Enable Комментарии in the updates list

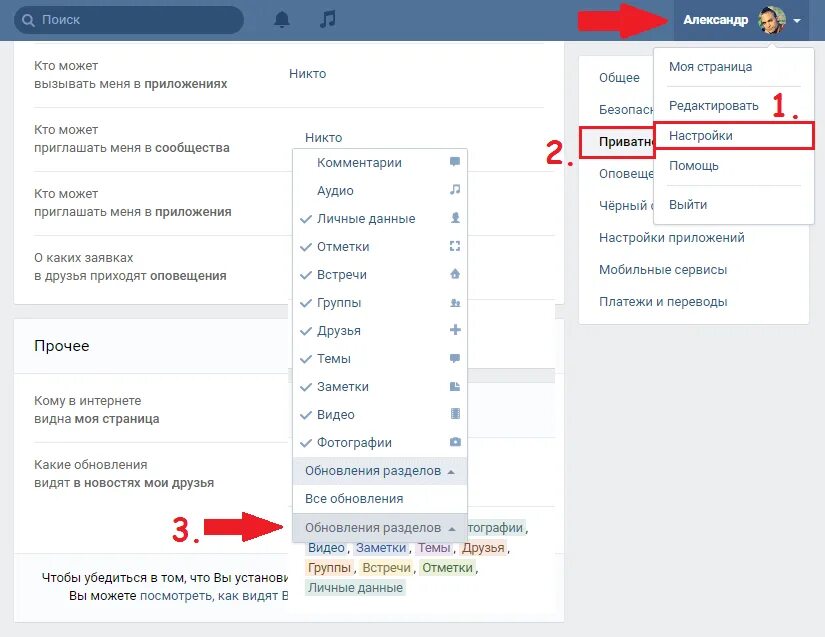point(379,163)
